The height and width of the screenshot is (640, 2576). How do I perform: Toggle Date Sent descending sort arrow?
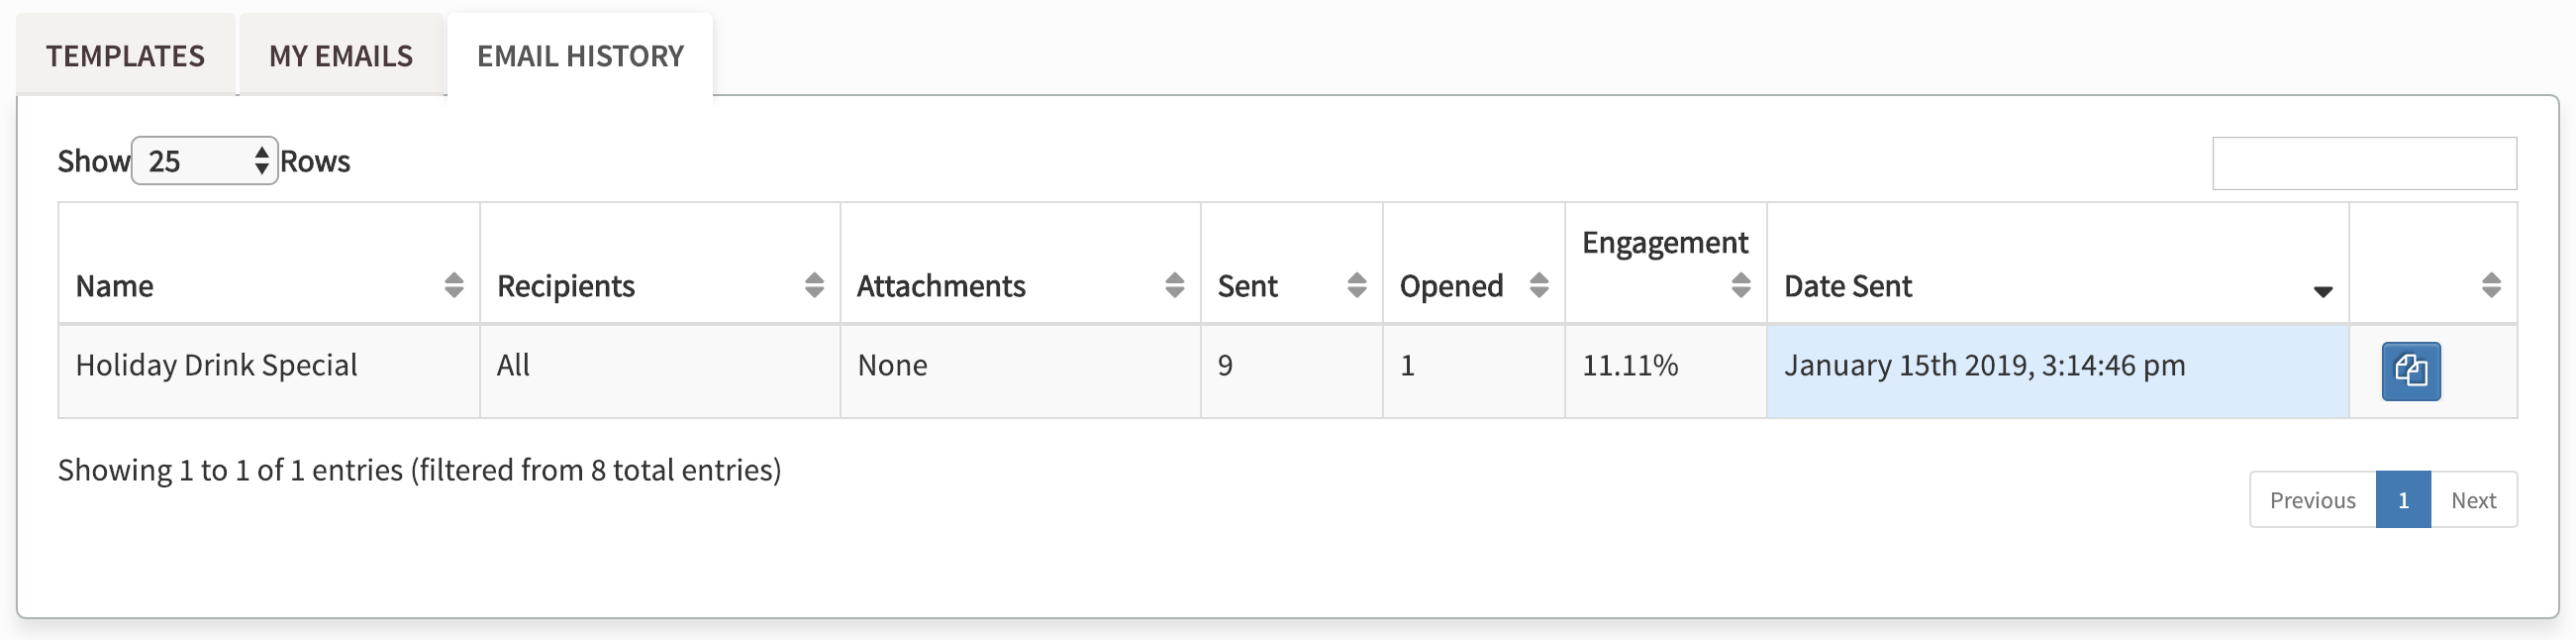pyautogui.click(x=2322, y=291)
